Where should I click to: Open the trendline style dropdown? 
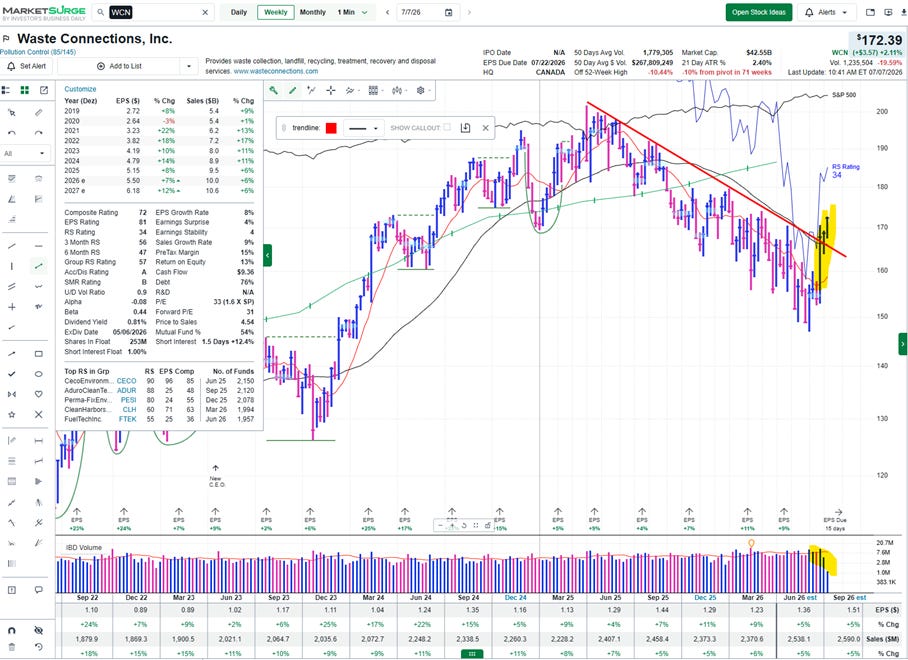[x=364, y=128]
